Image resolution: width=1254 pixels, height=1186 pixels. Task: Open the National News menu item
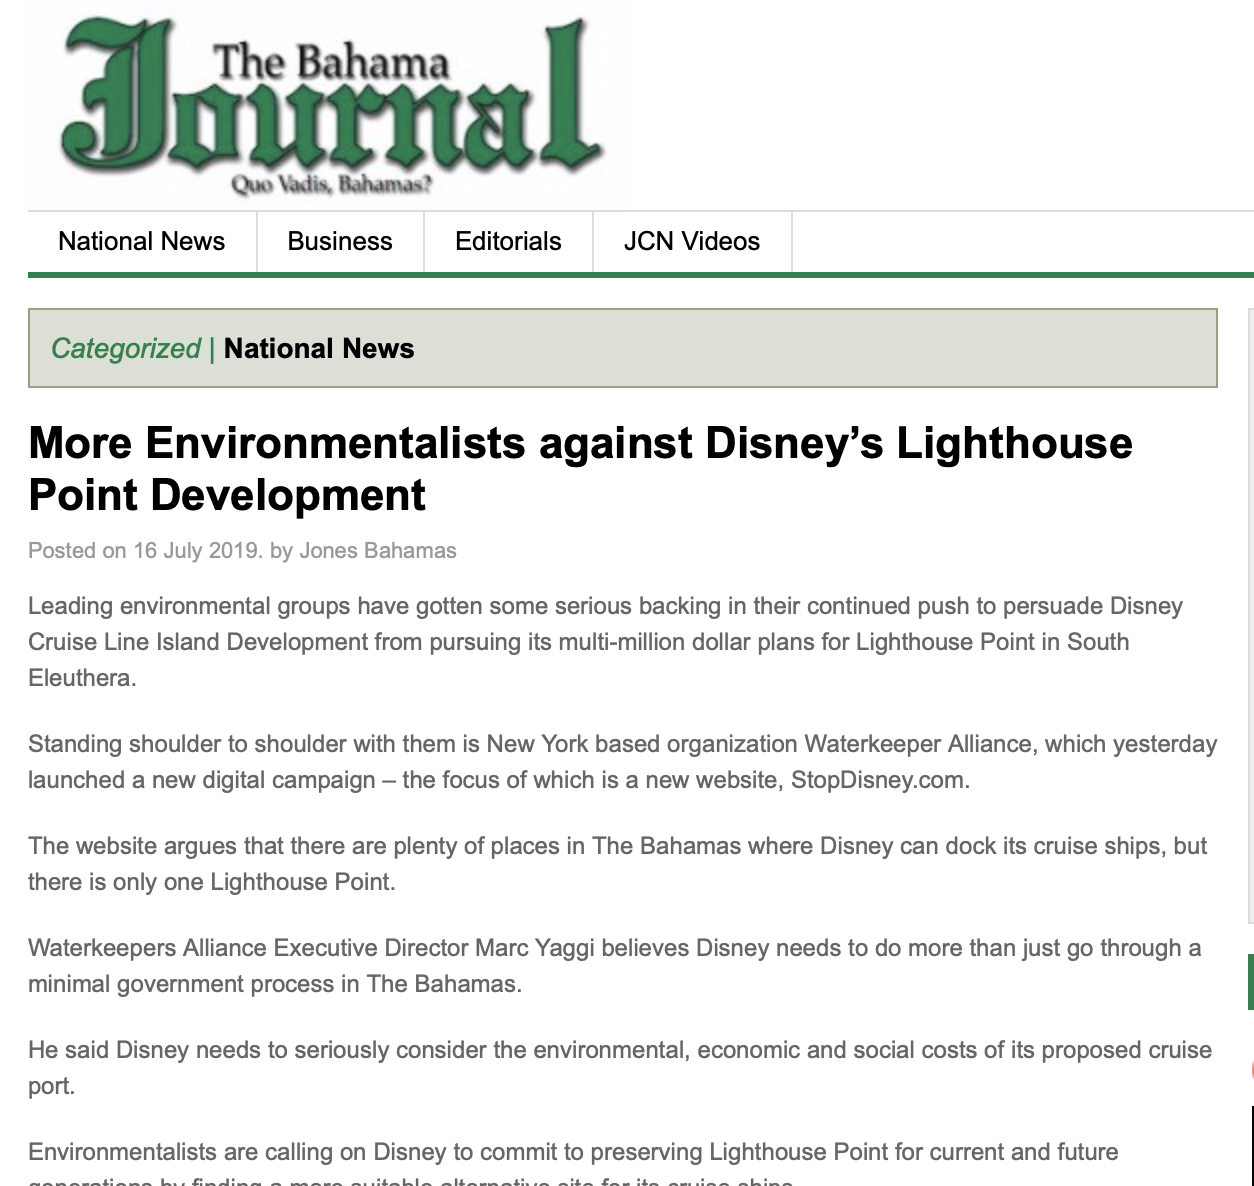pyautogui.click(x=142, y=241)
